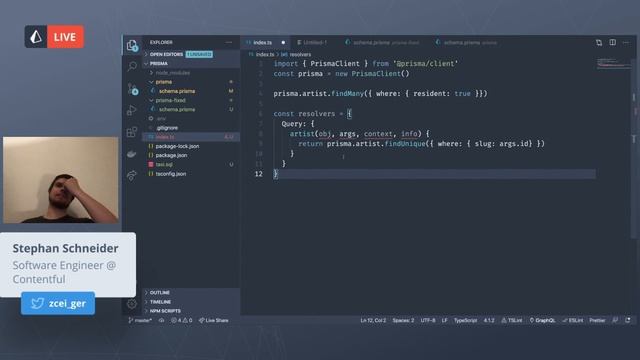
Task: Open the Docker whale view icon
Action: 132,154
